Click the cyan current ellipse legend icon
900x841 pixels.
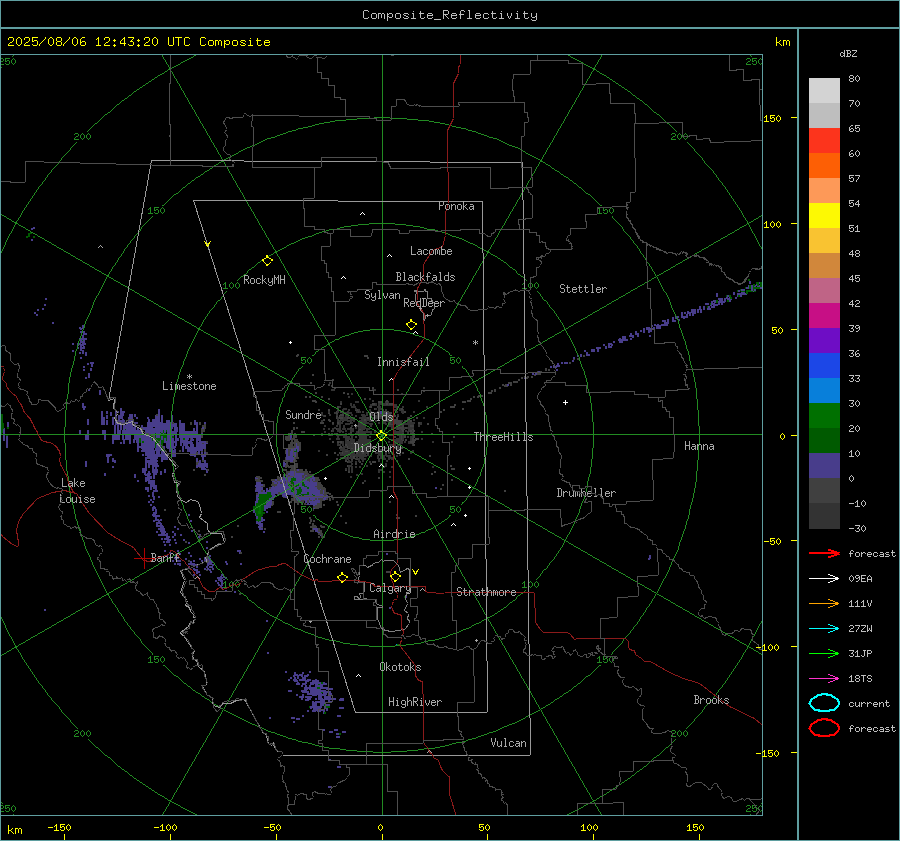pos(824,703)
